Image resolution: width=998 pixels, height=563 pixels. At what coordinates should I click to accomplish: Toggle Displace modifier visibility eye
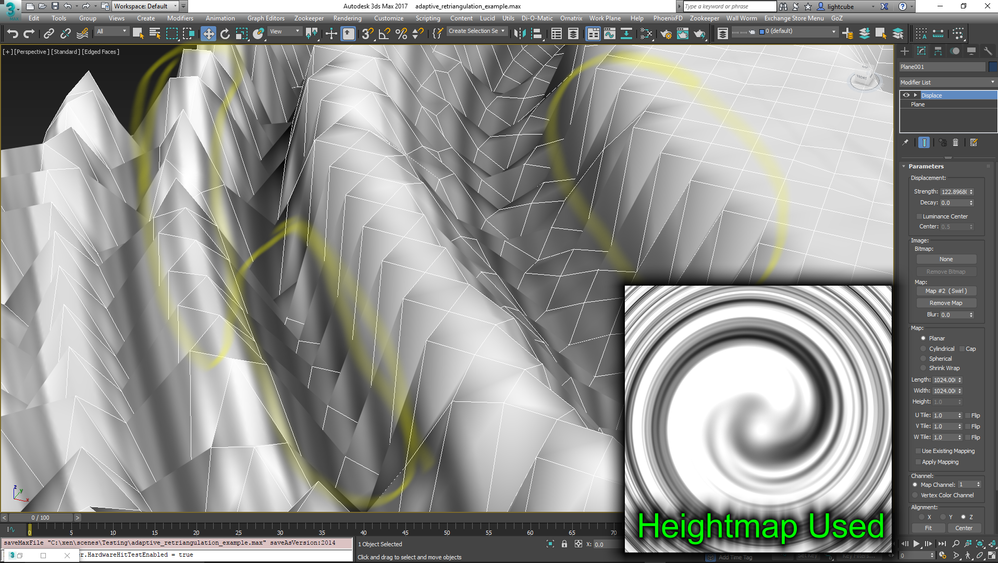(906, 95)
